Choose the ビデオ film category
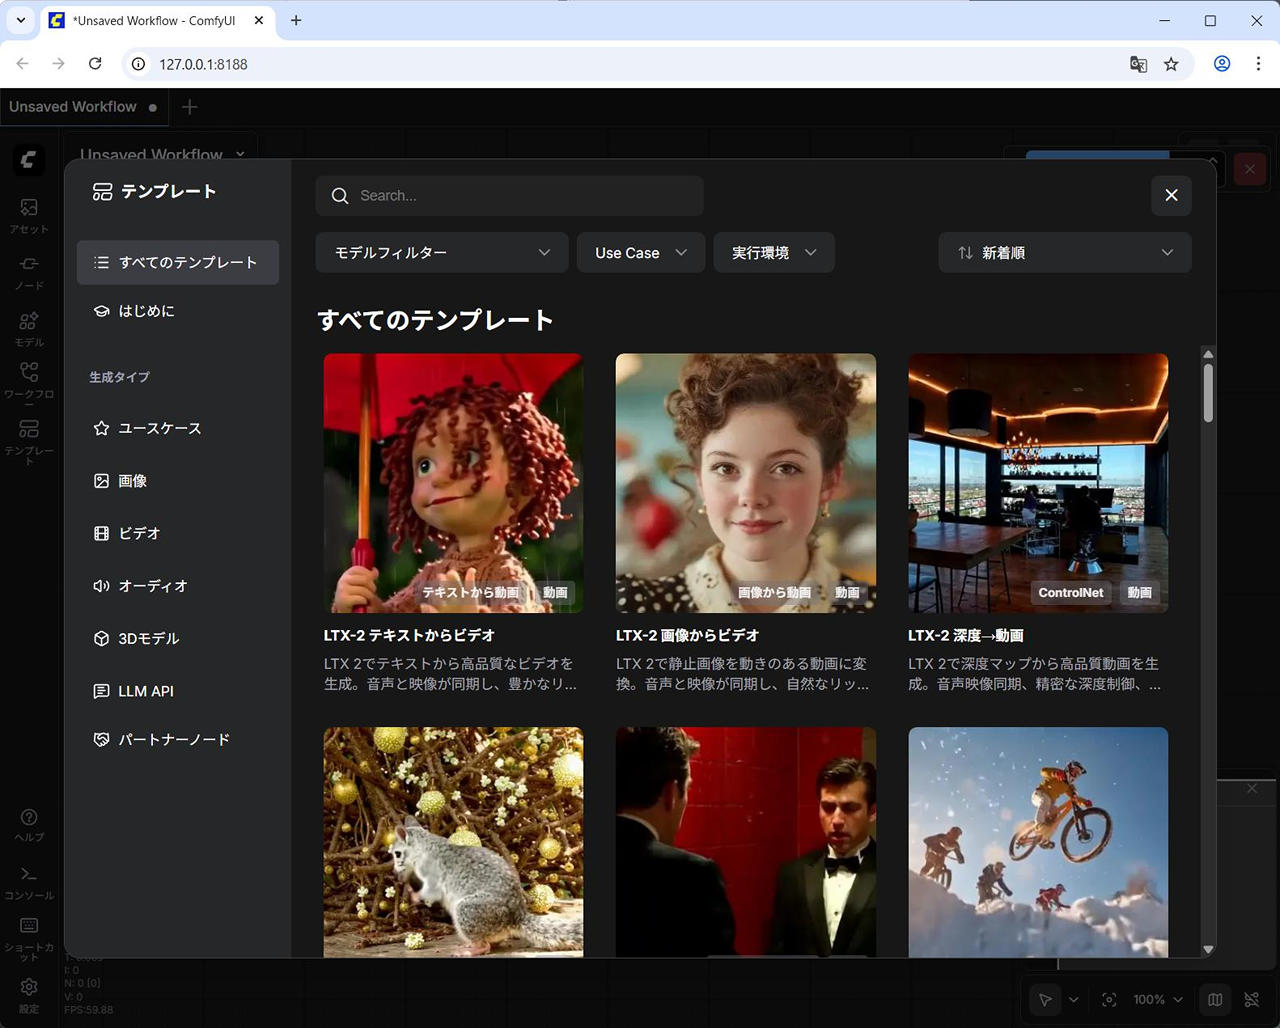Screen dimensions: 1280x1028 click(x=138, y=534)
